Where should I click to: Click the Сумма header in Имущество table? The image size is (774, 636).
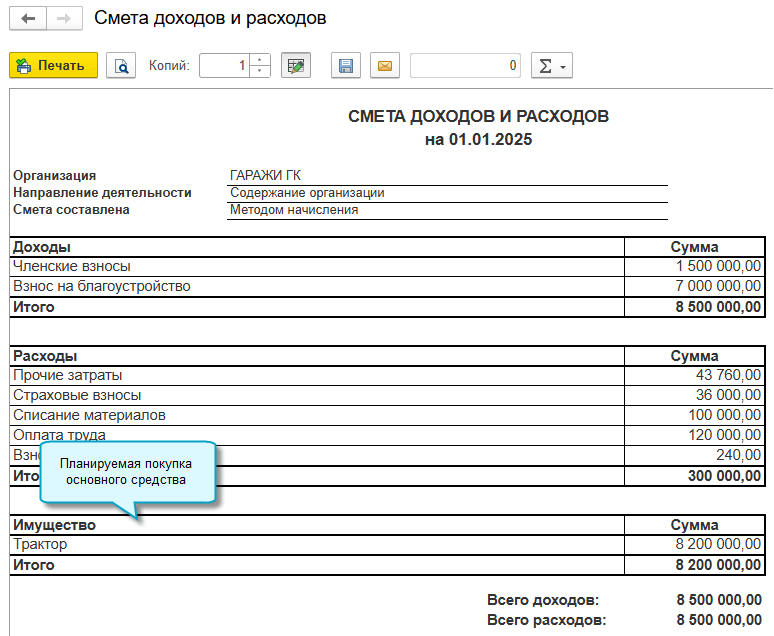695,525
